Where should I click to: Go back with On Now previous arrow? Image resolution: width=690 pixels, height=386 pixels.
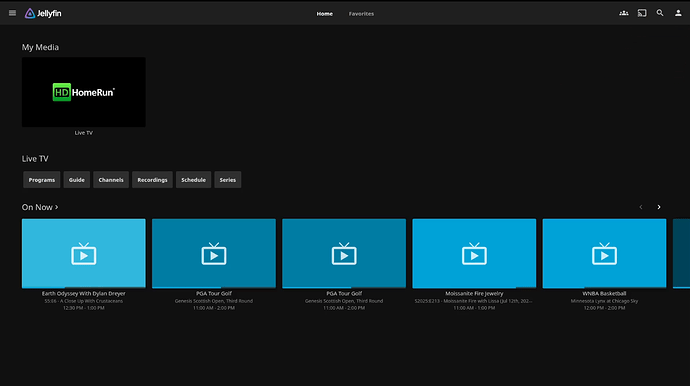[x=641, y=207]
